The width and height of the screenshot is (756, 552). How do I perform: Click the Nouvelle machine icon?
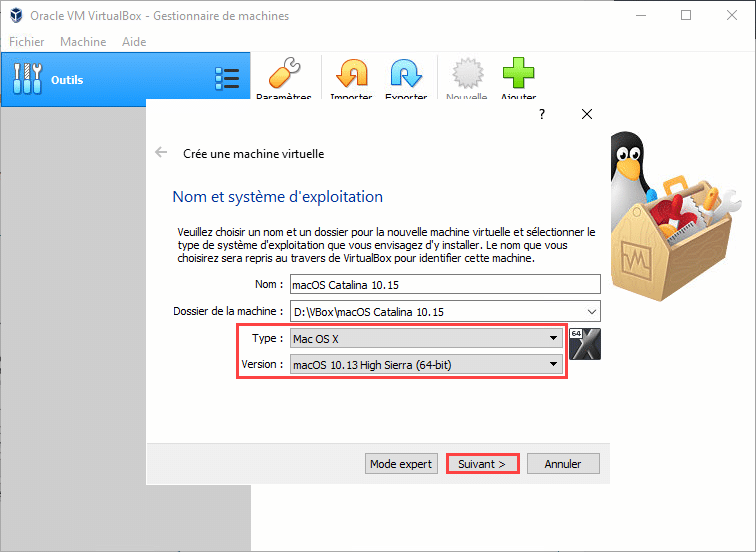467,73
